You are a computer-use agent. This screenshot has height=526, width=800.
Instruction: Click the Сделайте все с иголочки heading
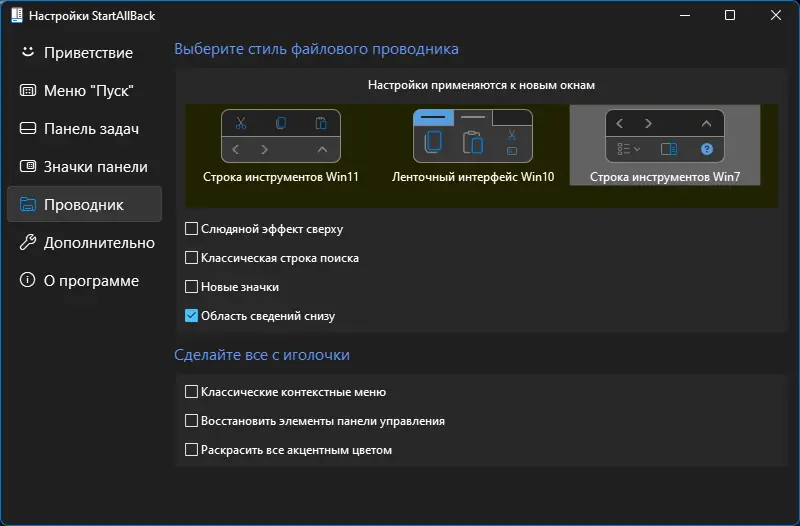coord(262,355)
